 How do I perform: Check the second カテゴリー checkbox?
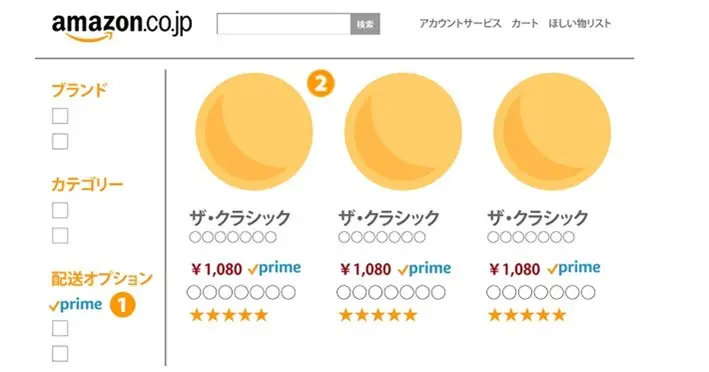pos(60,236)
